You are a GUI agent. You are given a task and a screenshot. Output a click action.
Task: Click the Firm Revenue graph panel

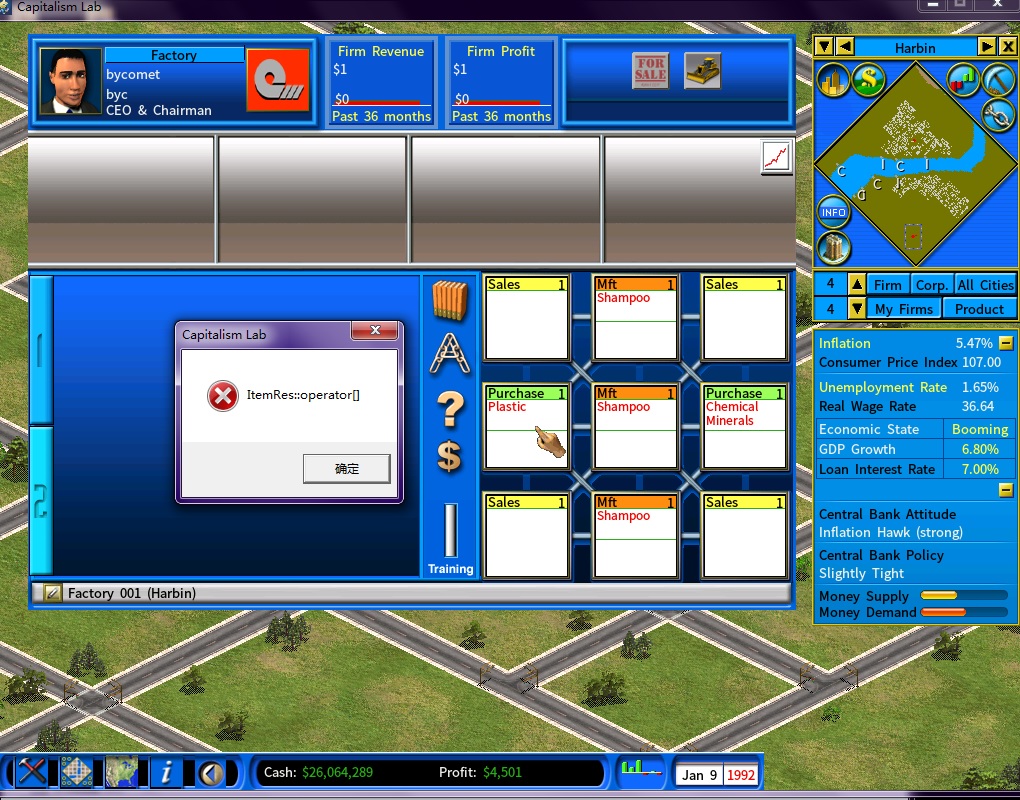[x=381, y=83]
